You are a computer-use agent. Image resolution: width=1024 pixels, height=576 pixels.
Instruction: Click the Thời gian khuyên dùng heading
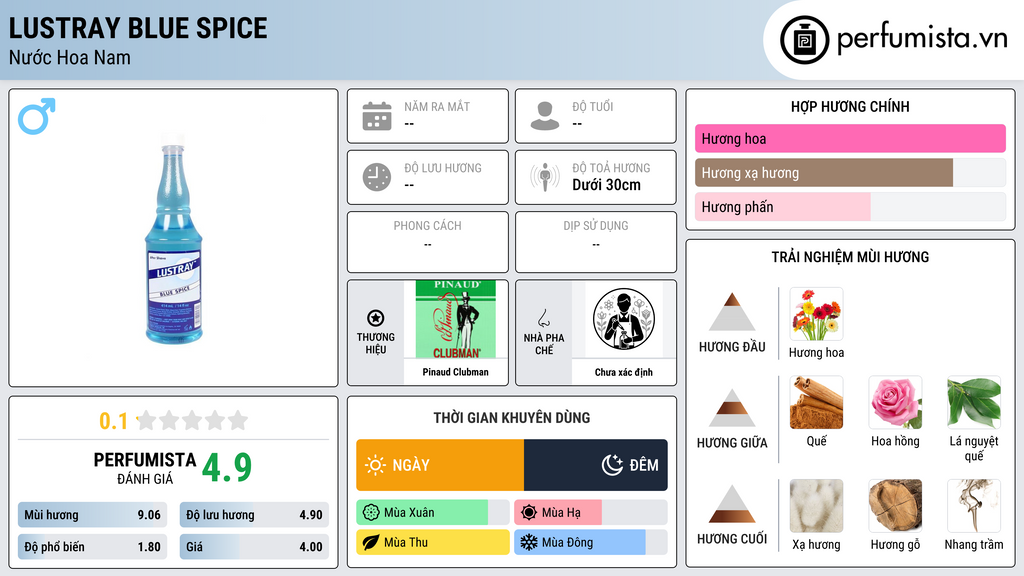pyautogui.click(x=512, y=417)
